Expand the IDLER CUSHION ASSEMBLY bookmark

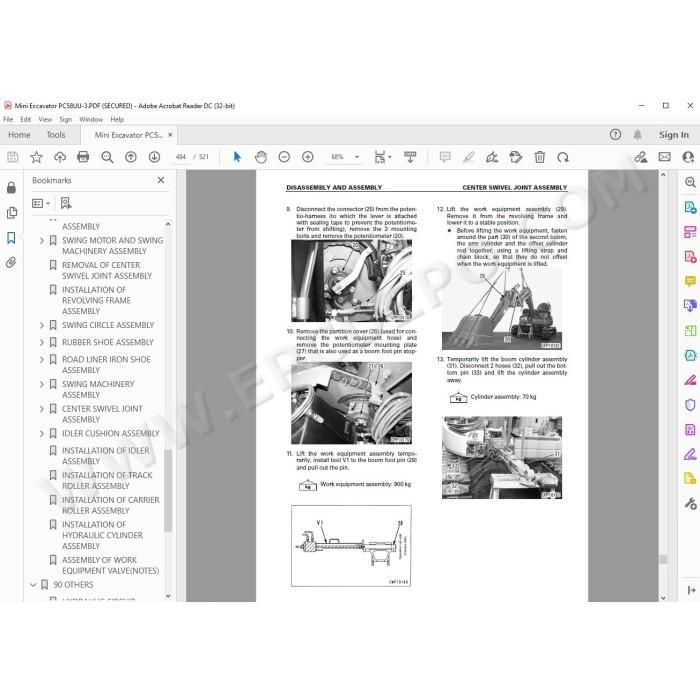tap(42, 433)
